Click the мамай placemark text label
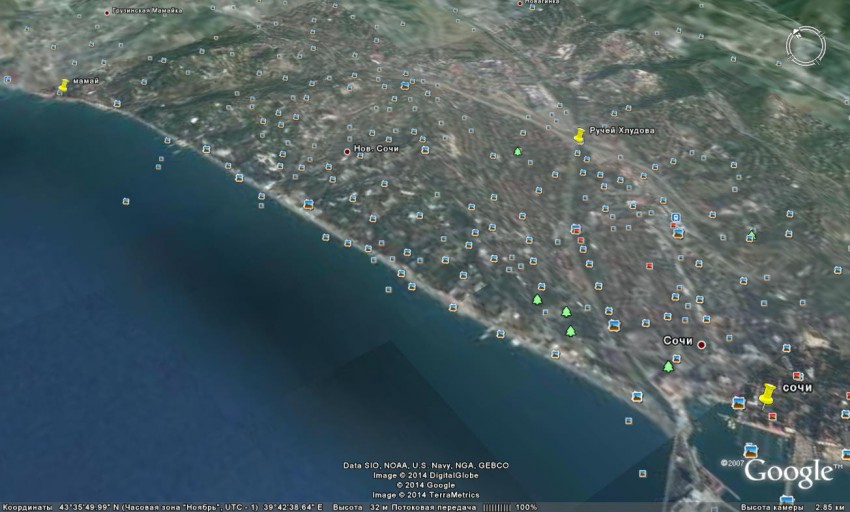The width and height of the screenshot is (850, 512). click(86, 81)
